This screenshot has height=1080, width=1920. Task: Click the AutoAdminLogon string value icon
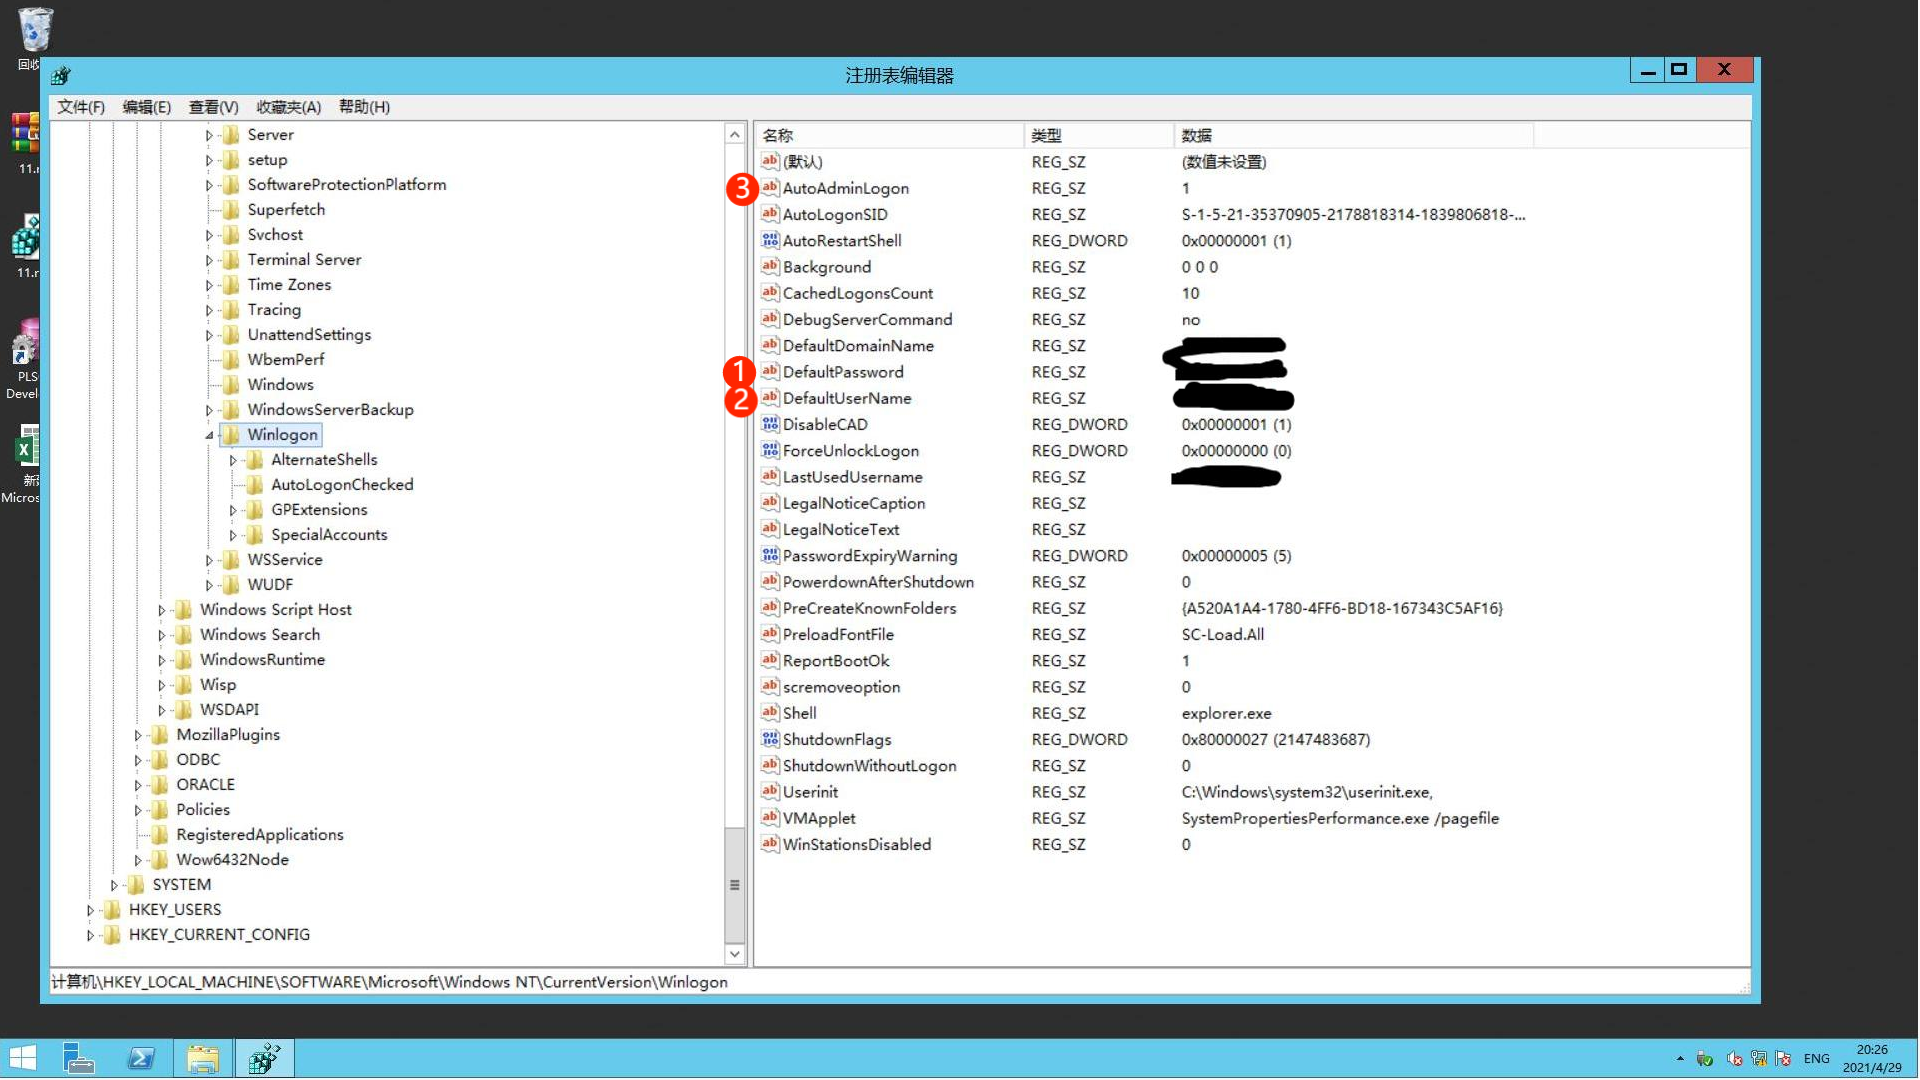coord(770,188)
